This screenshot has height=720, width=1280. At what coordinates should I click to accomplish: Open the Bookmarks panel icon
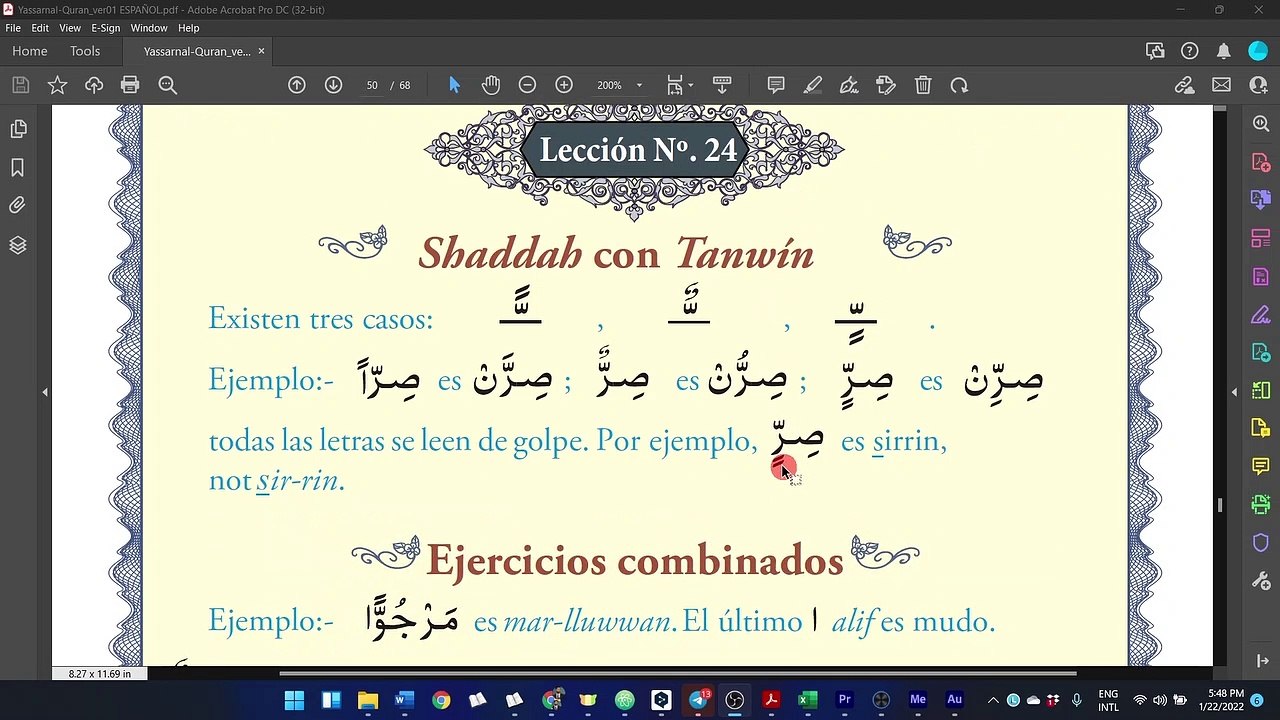pos(17,167)
